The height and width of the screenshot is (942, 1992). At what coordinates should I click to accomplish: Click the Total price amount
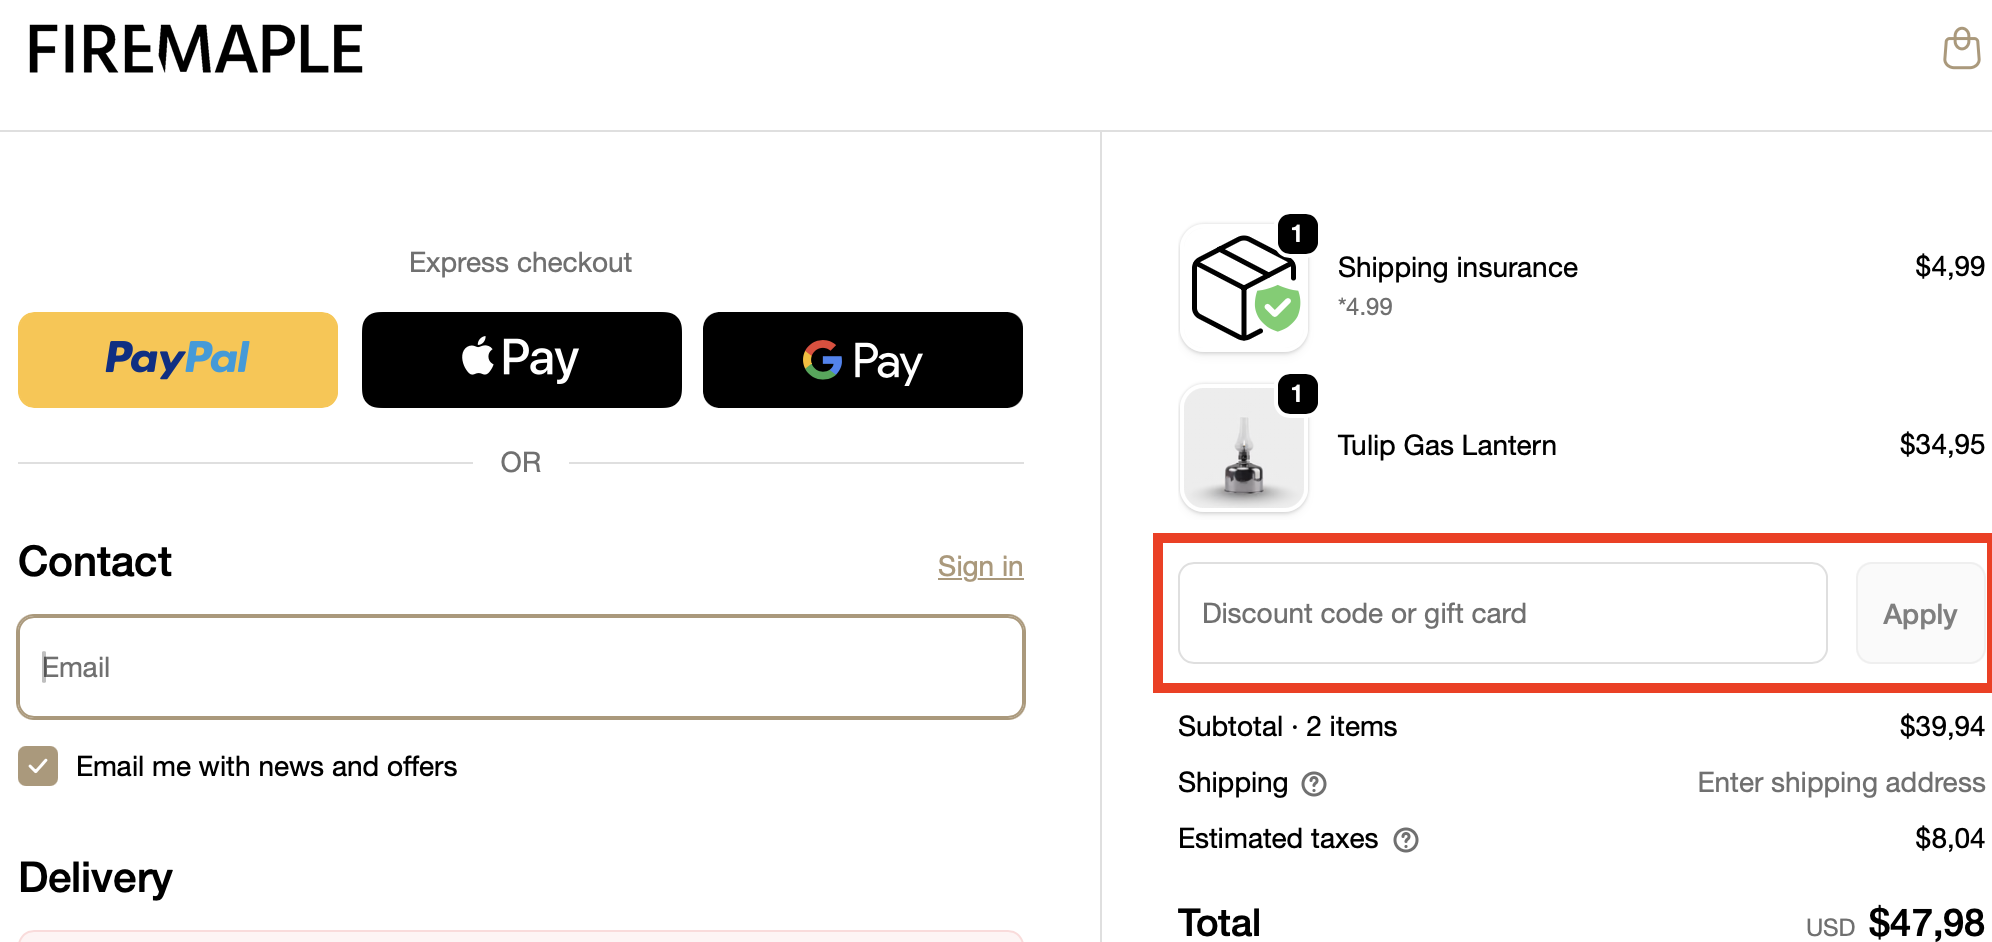pos(1925,922)
